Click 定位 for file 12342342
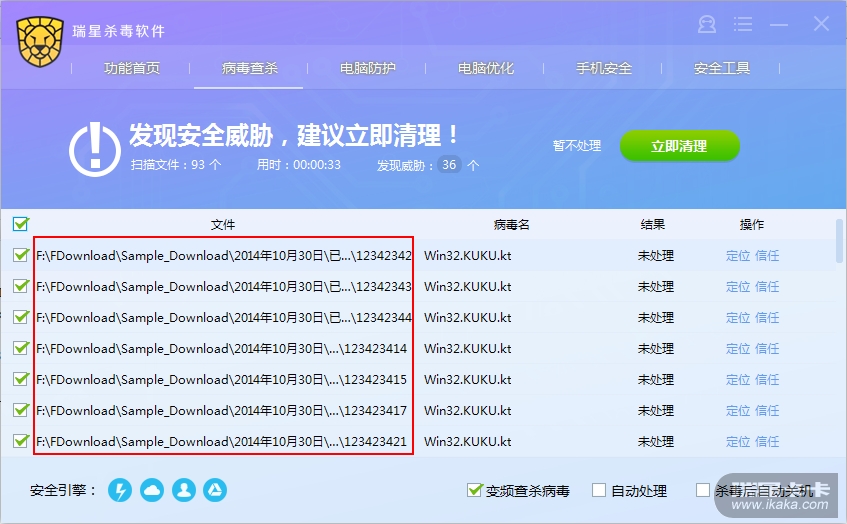Image resolution: width=847 pixels, height=524 pixels. [738, 256]
